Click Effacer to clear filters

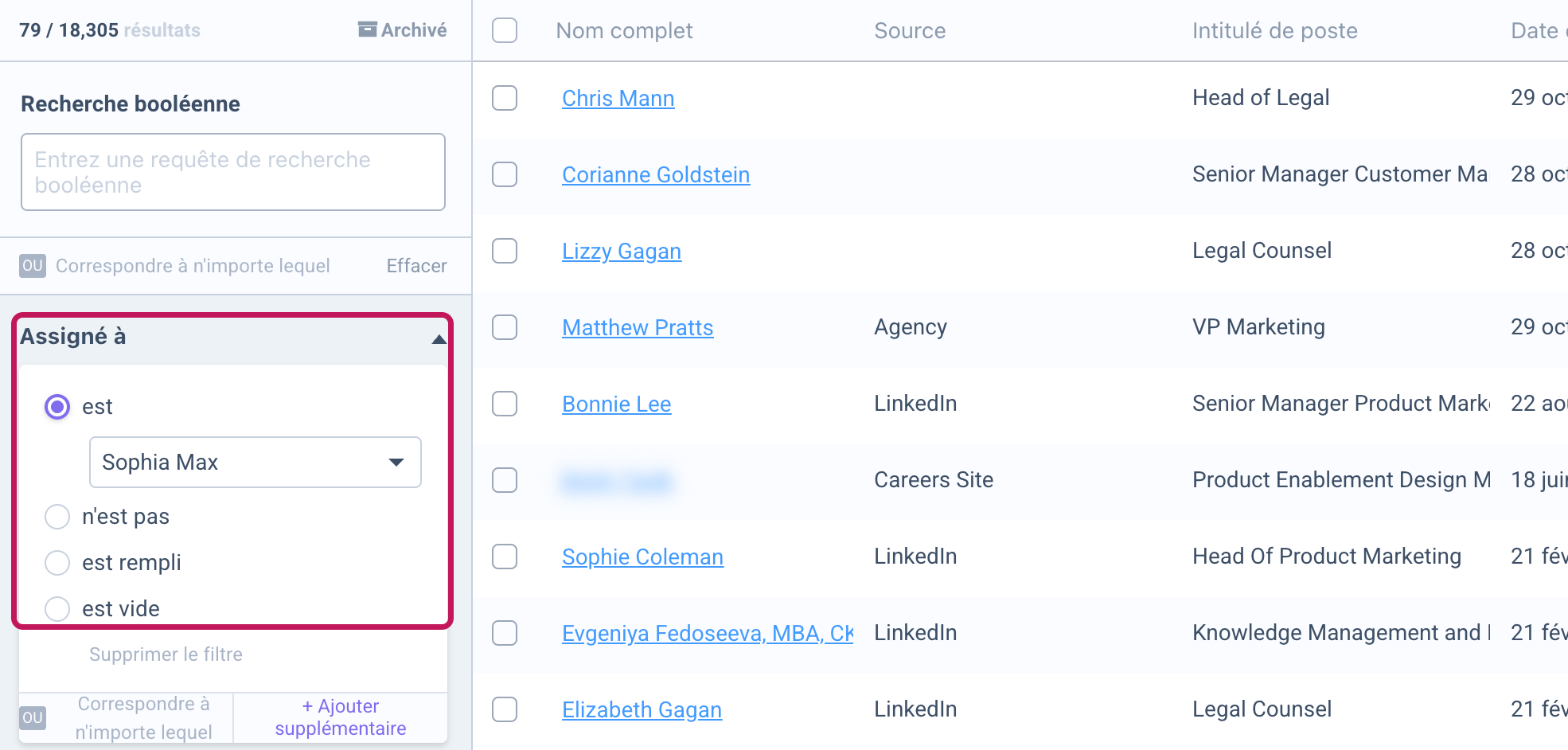click(417, 266)
